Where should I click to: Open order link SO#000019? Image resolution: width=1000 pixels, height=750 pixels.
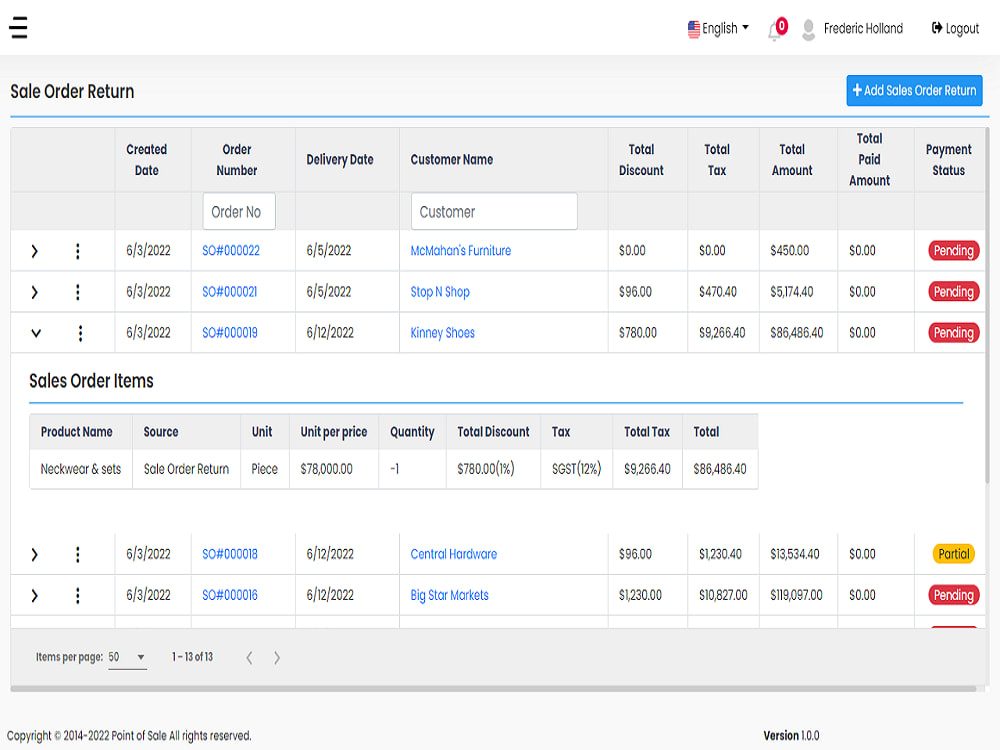230,332
